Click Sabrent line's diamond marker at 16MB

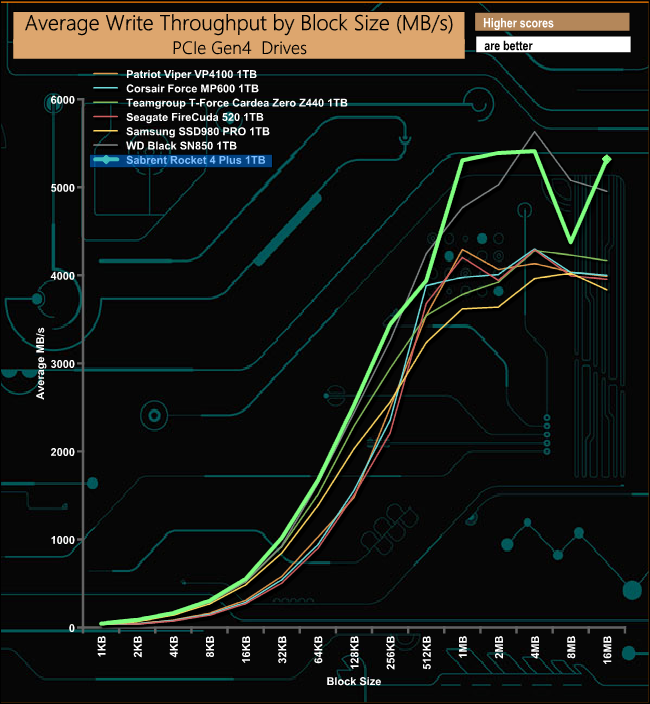pyautogui.click(x=607, y=159)
